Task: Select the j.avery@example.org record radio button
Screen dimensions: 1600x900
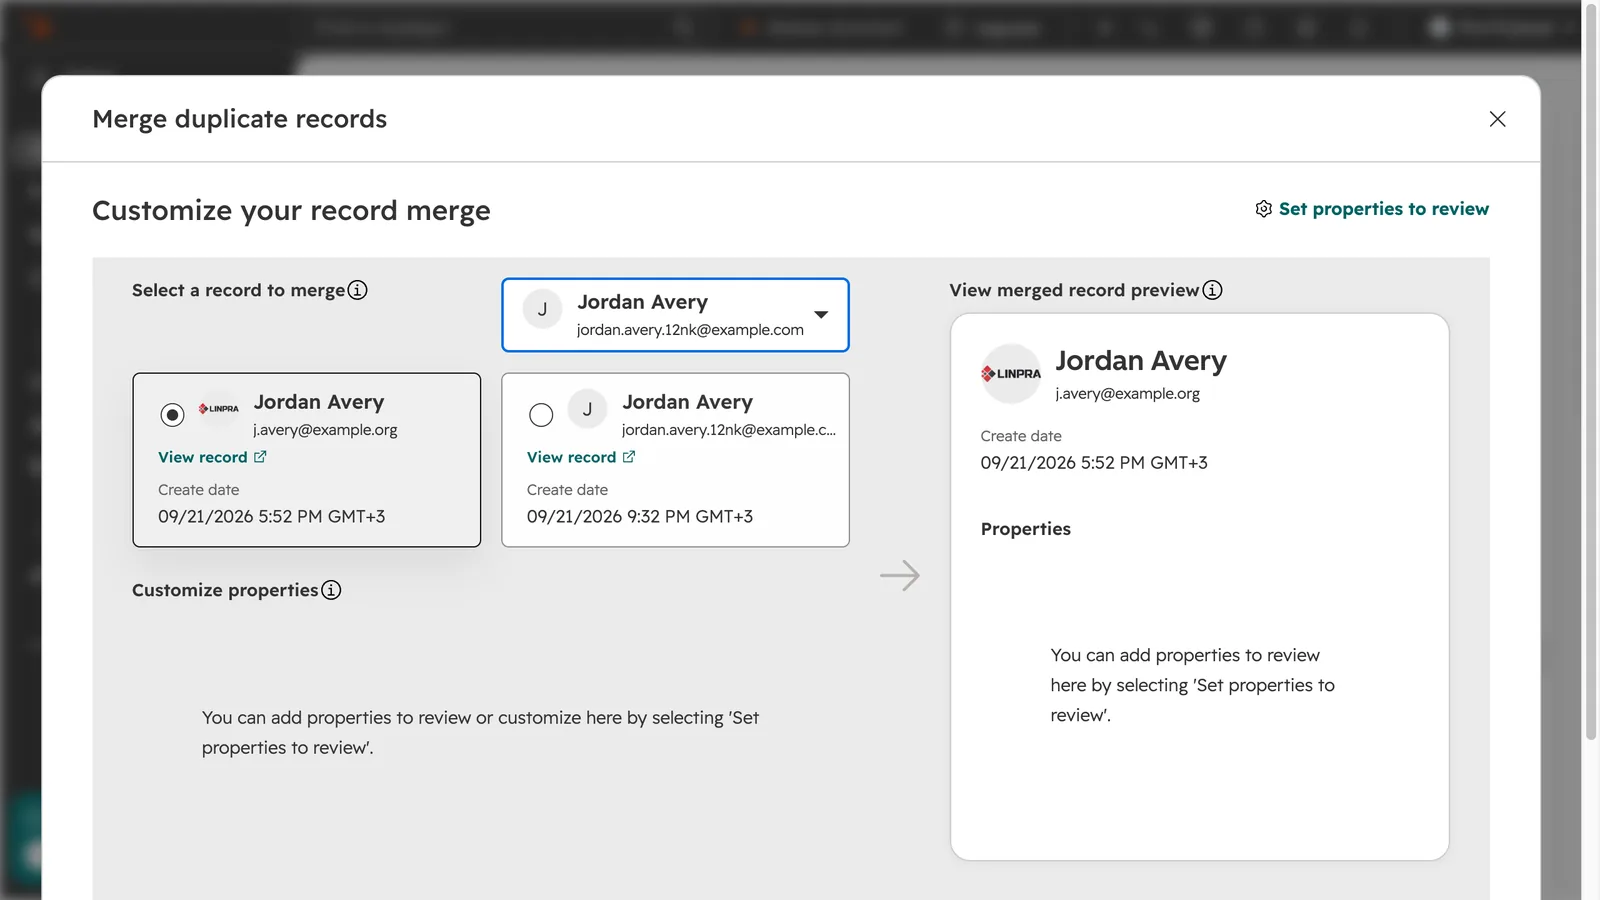Action: tap(172, 415)
